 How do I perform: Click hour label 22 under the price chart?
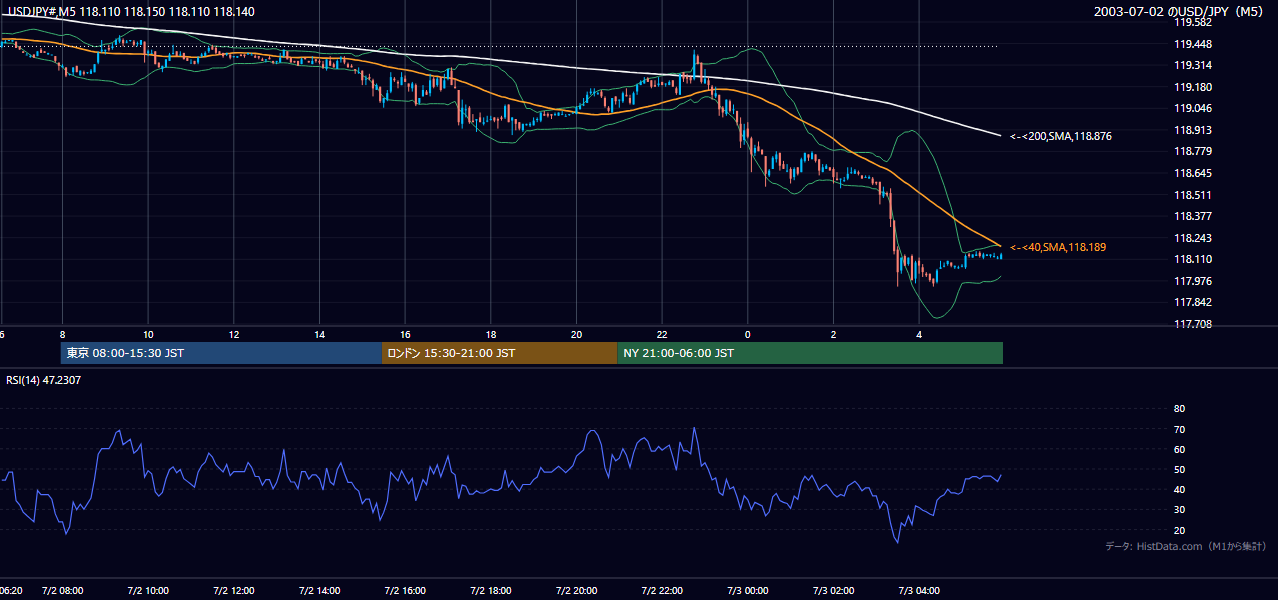[x=662, y=334]
